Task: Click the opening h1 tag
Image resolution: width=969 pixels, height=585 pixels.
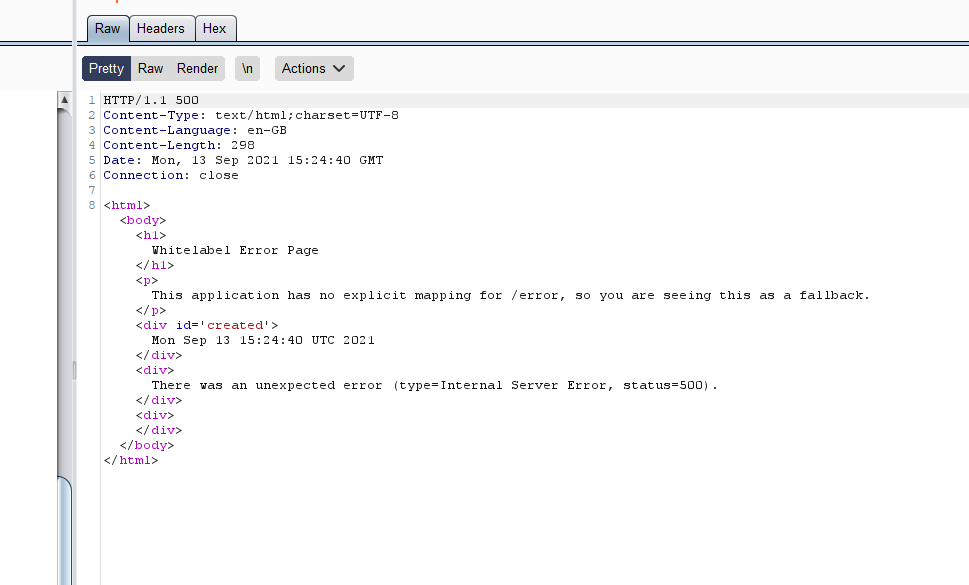Action: [151, 235]
